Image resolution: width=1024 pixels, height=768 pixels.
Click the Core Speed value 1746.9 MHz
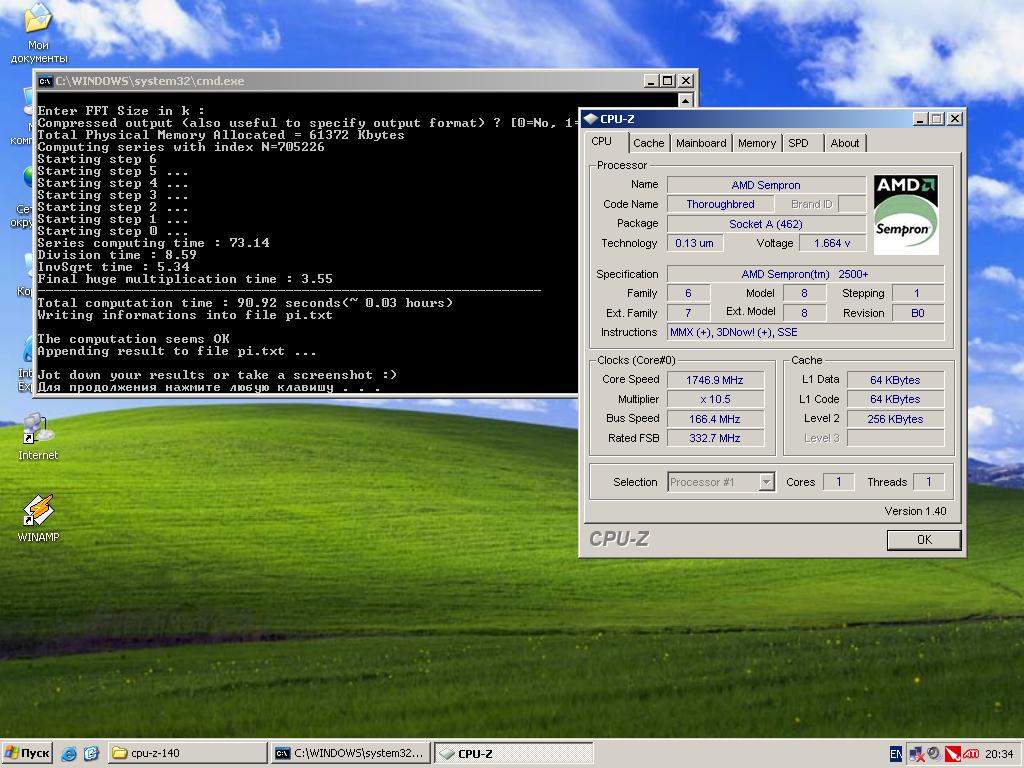[x=715, y=380]
